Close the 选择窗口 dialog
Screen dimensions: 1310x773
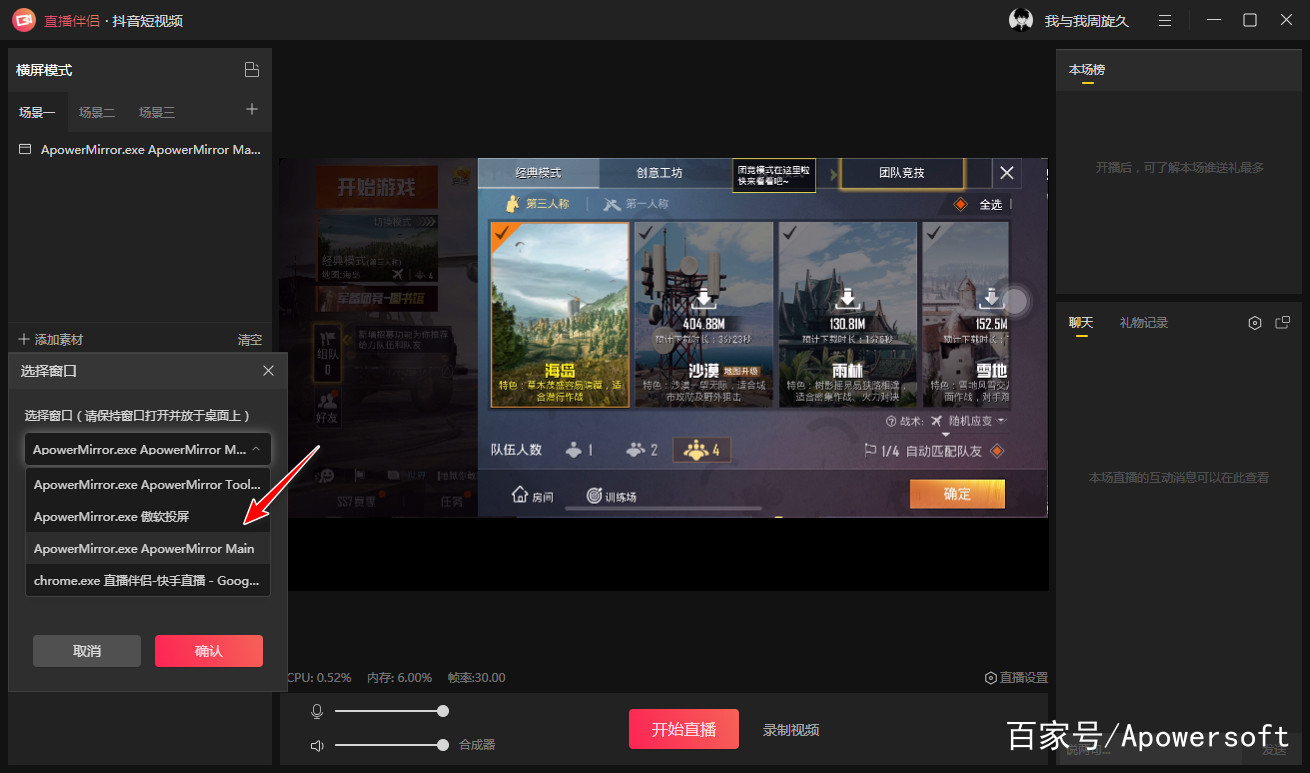pos(268,371)
